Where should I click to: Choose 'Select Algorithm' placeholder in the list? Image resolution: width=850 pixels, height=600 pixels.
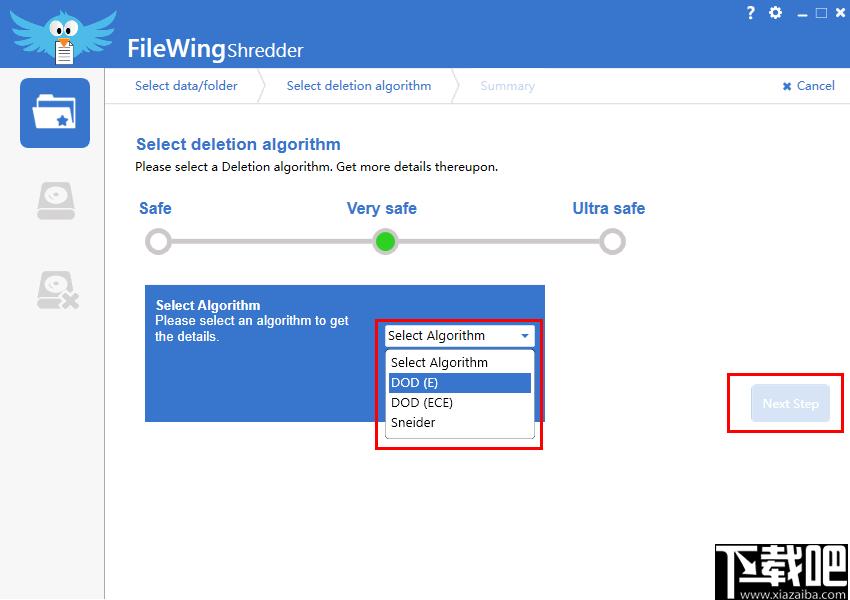460,363
